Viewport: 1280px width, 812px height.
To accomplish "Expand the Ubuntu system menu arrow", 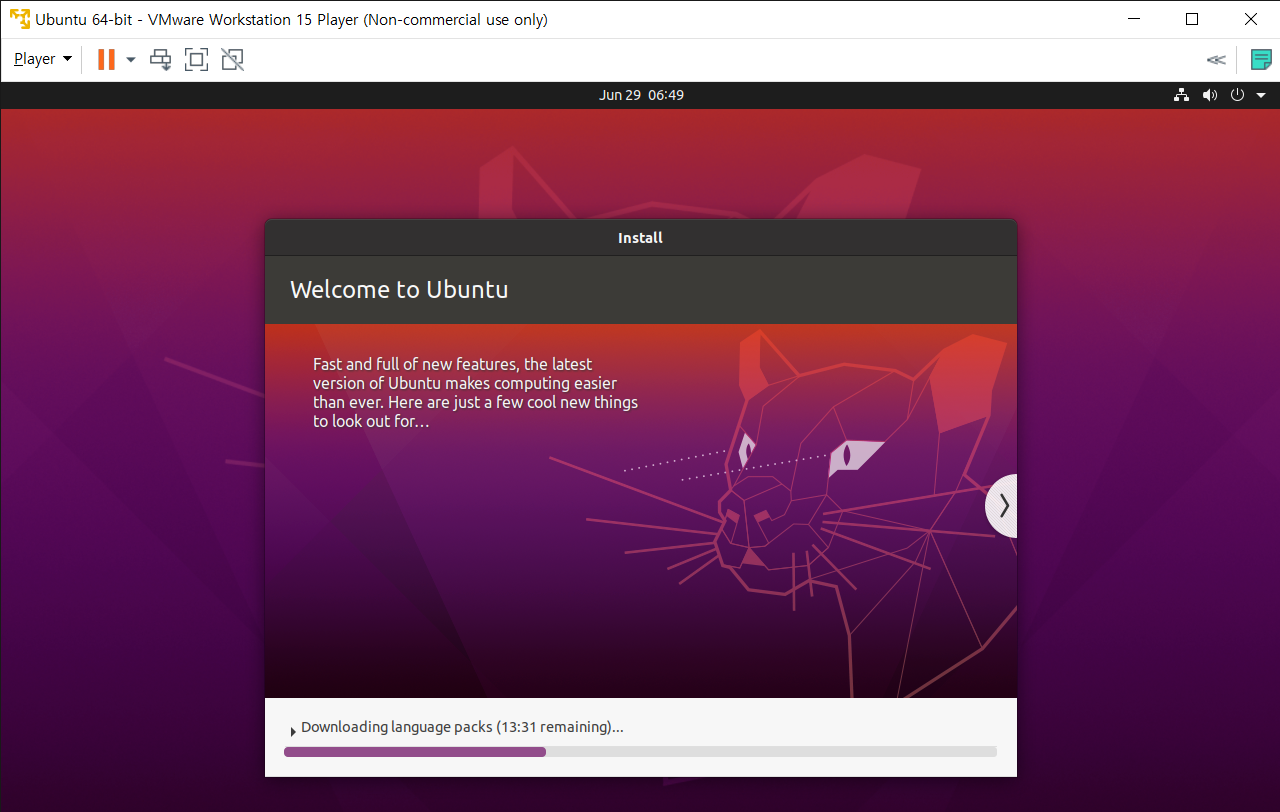I will point(1261,95).
